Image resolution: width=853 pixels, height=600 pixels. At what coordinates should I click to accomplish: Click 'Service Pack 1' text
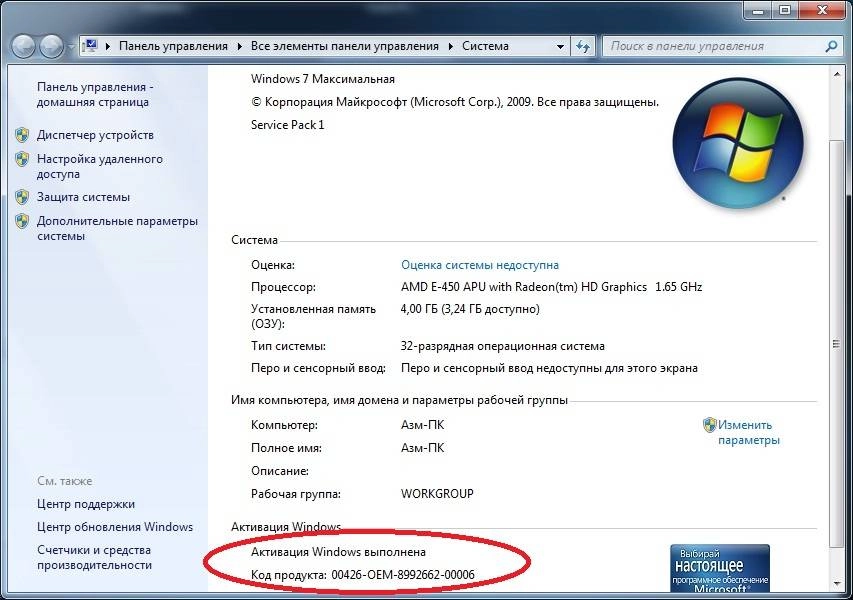click(x=287, y=125)
